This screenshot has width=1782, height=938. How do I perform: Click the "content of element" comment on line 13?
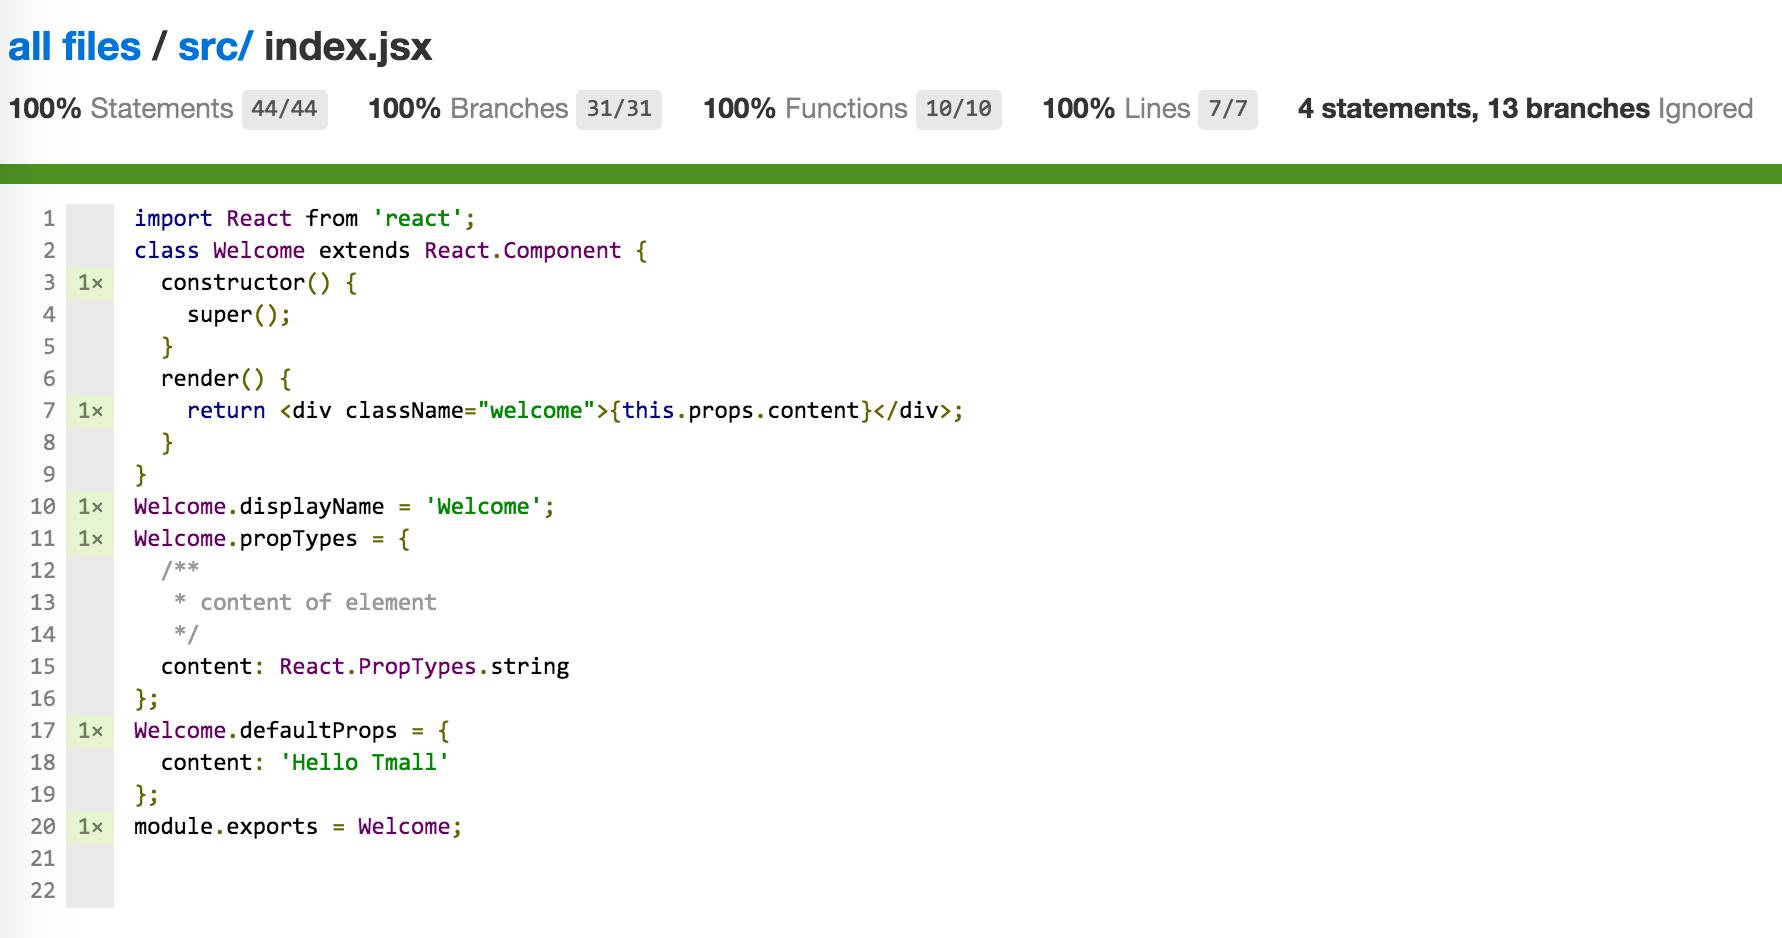click(x=318, y=602)
